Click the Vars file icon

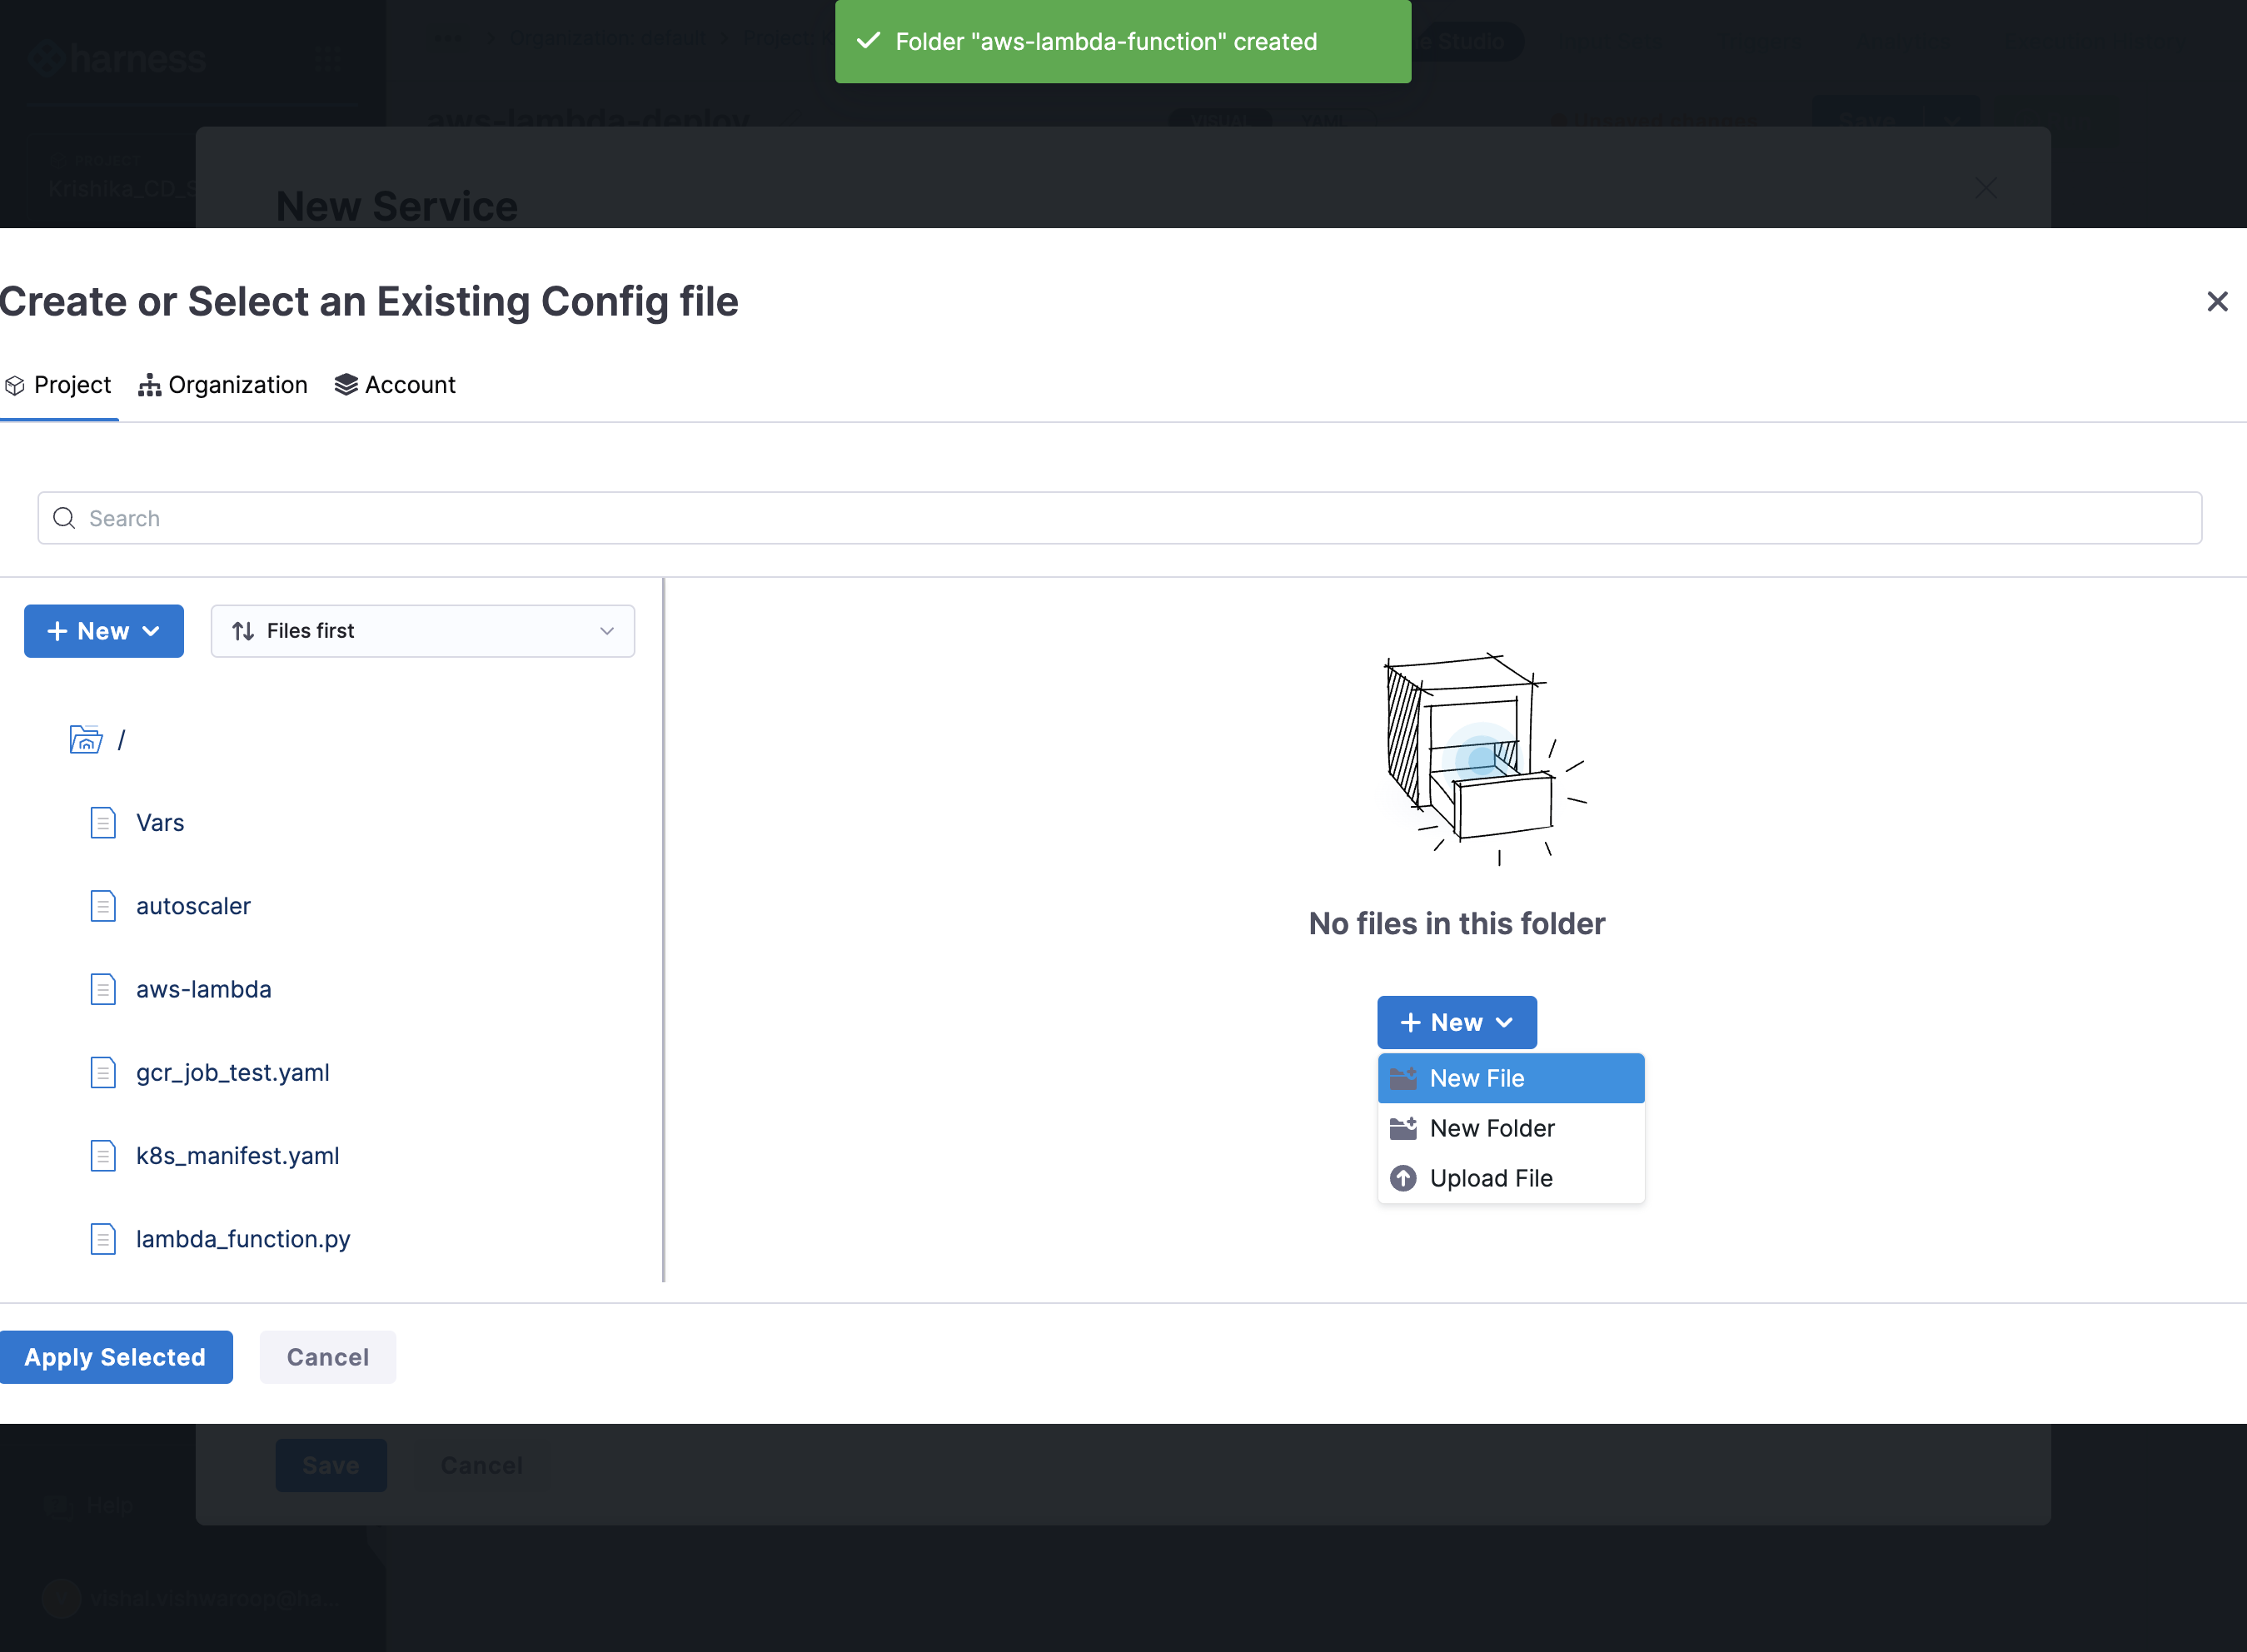[x=103, y=822]
